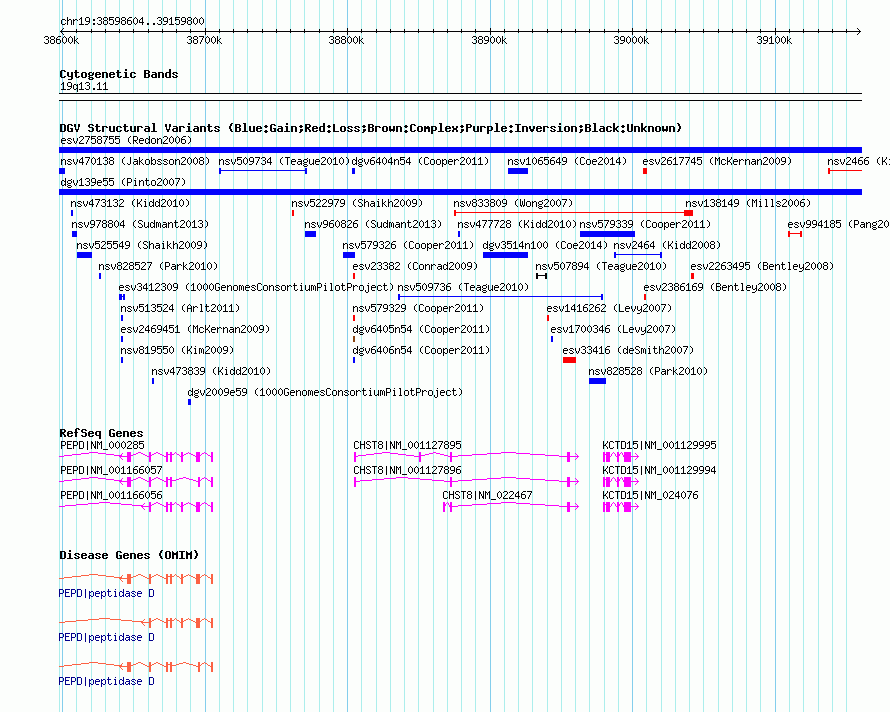Open esv2263495 (Bentley2008) variant
Screen dimensions: 890x712
tap(762, 266)
